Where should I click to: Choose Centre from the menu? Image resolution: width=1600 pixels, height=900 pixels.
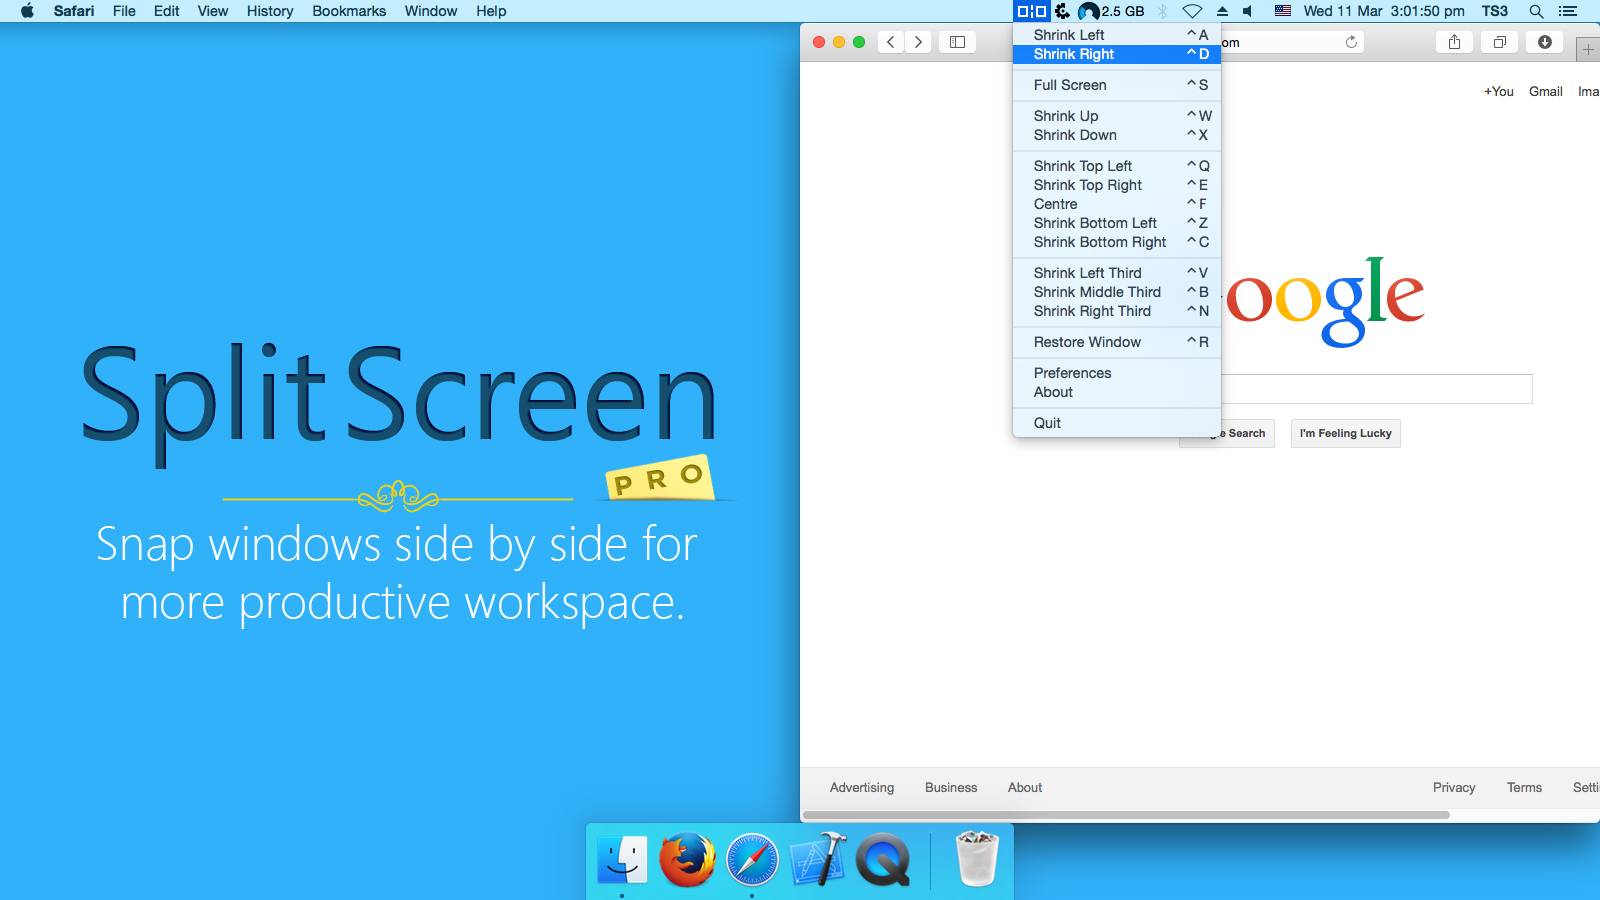[x=1117, y=204]
